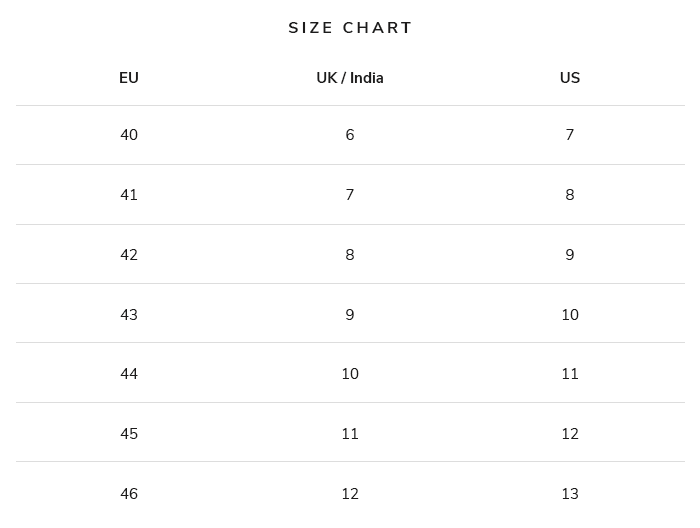Select the EU column header
Viewport: 700px width, 528px height.
[129, 78]
